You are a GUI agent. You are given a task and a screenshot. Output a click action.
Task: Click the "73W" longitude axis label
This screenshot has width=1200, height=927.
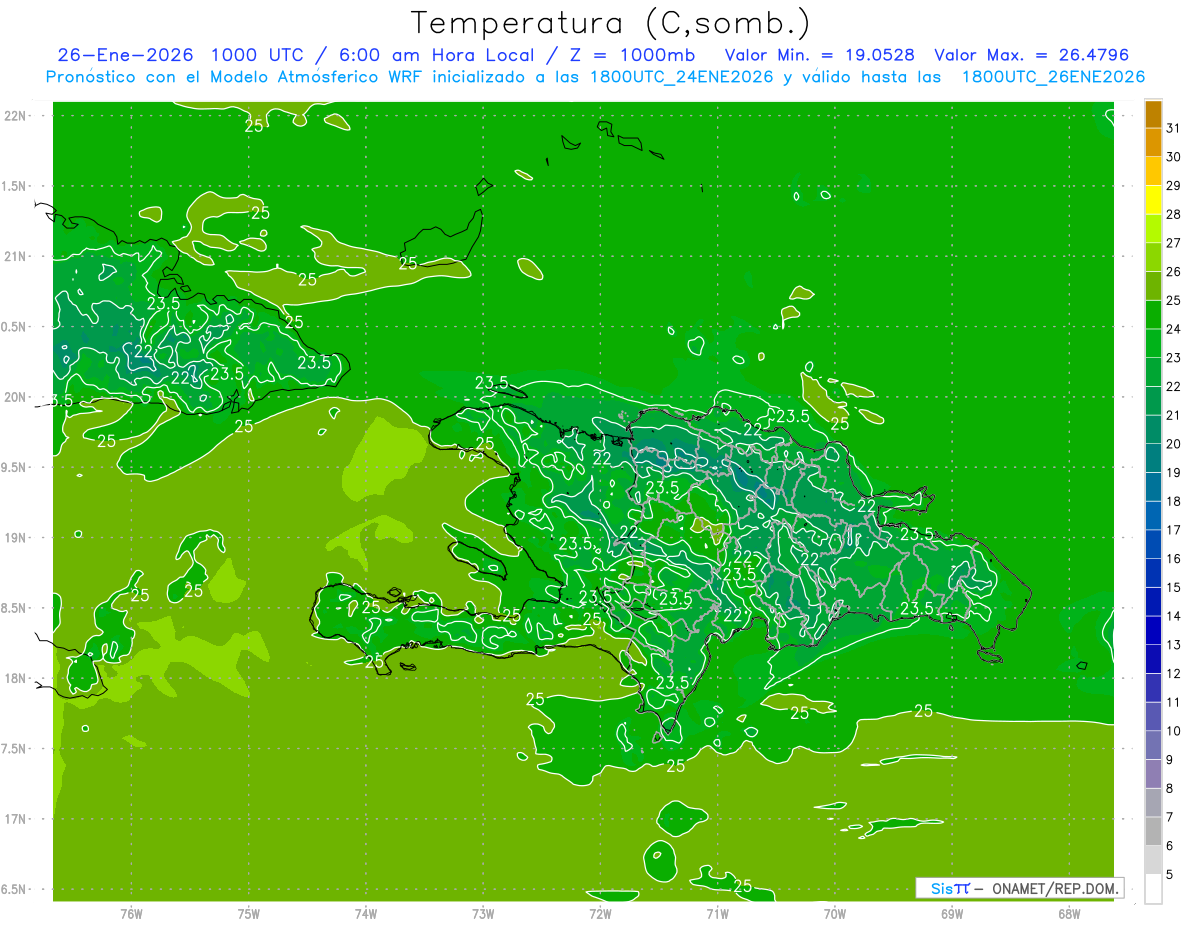coord(483,914)
